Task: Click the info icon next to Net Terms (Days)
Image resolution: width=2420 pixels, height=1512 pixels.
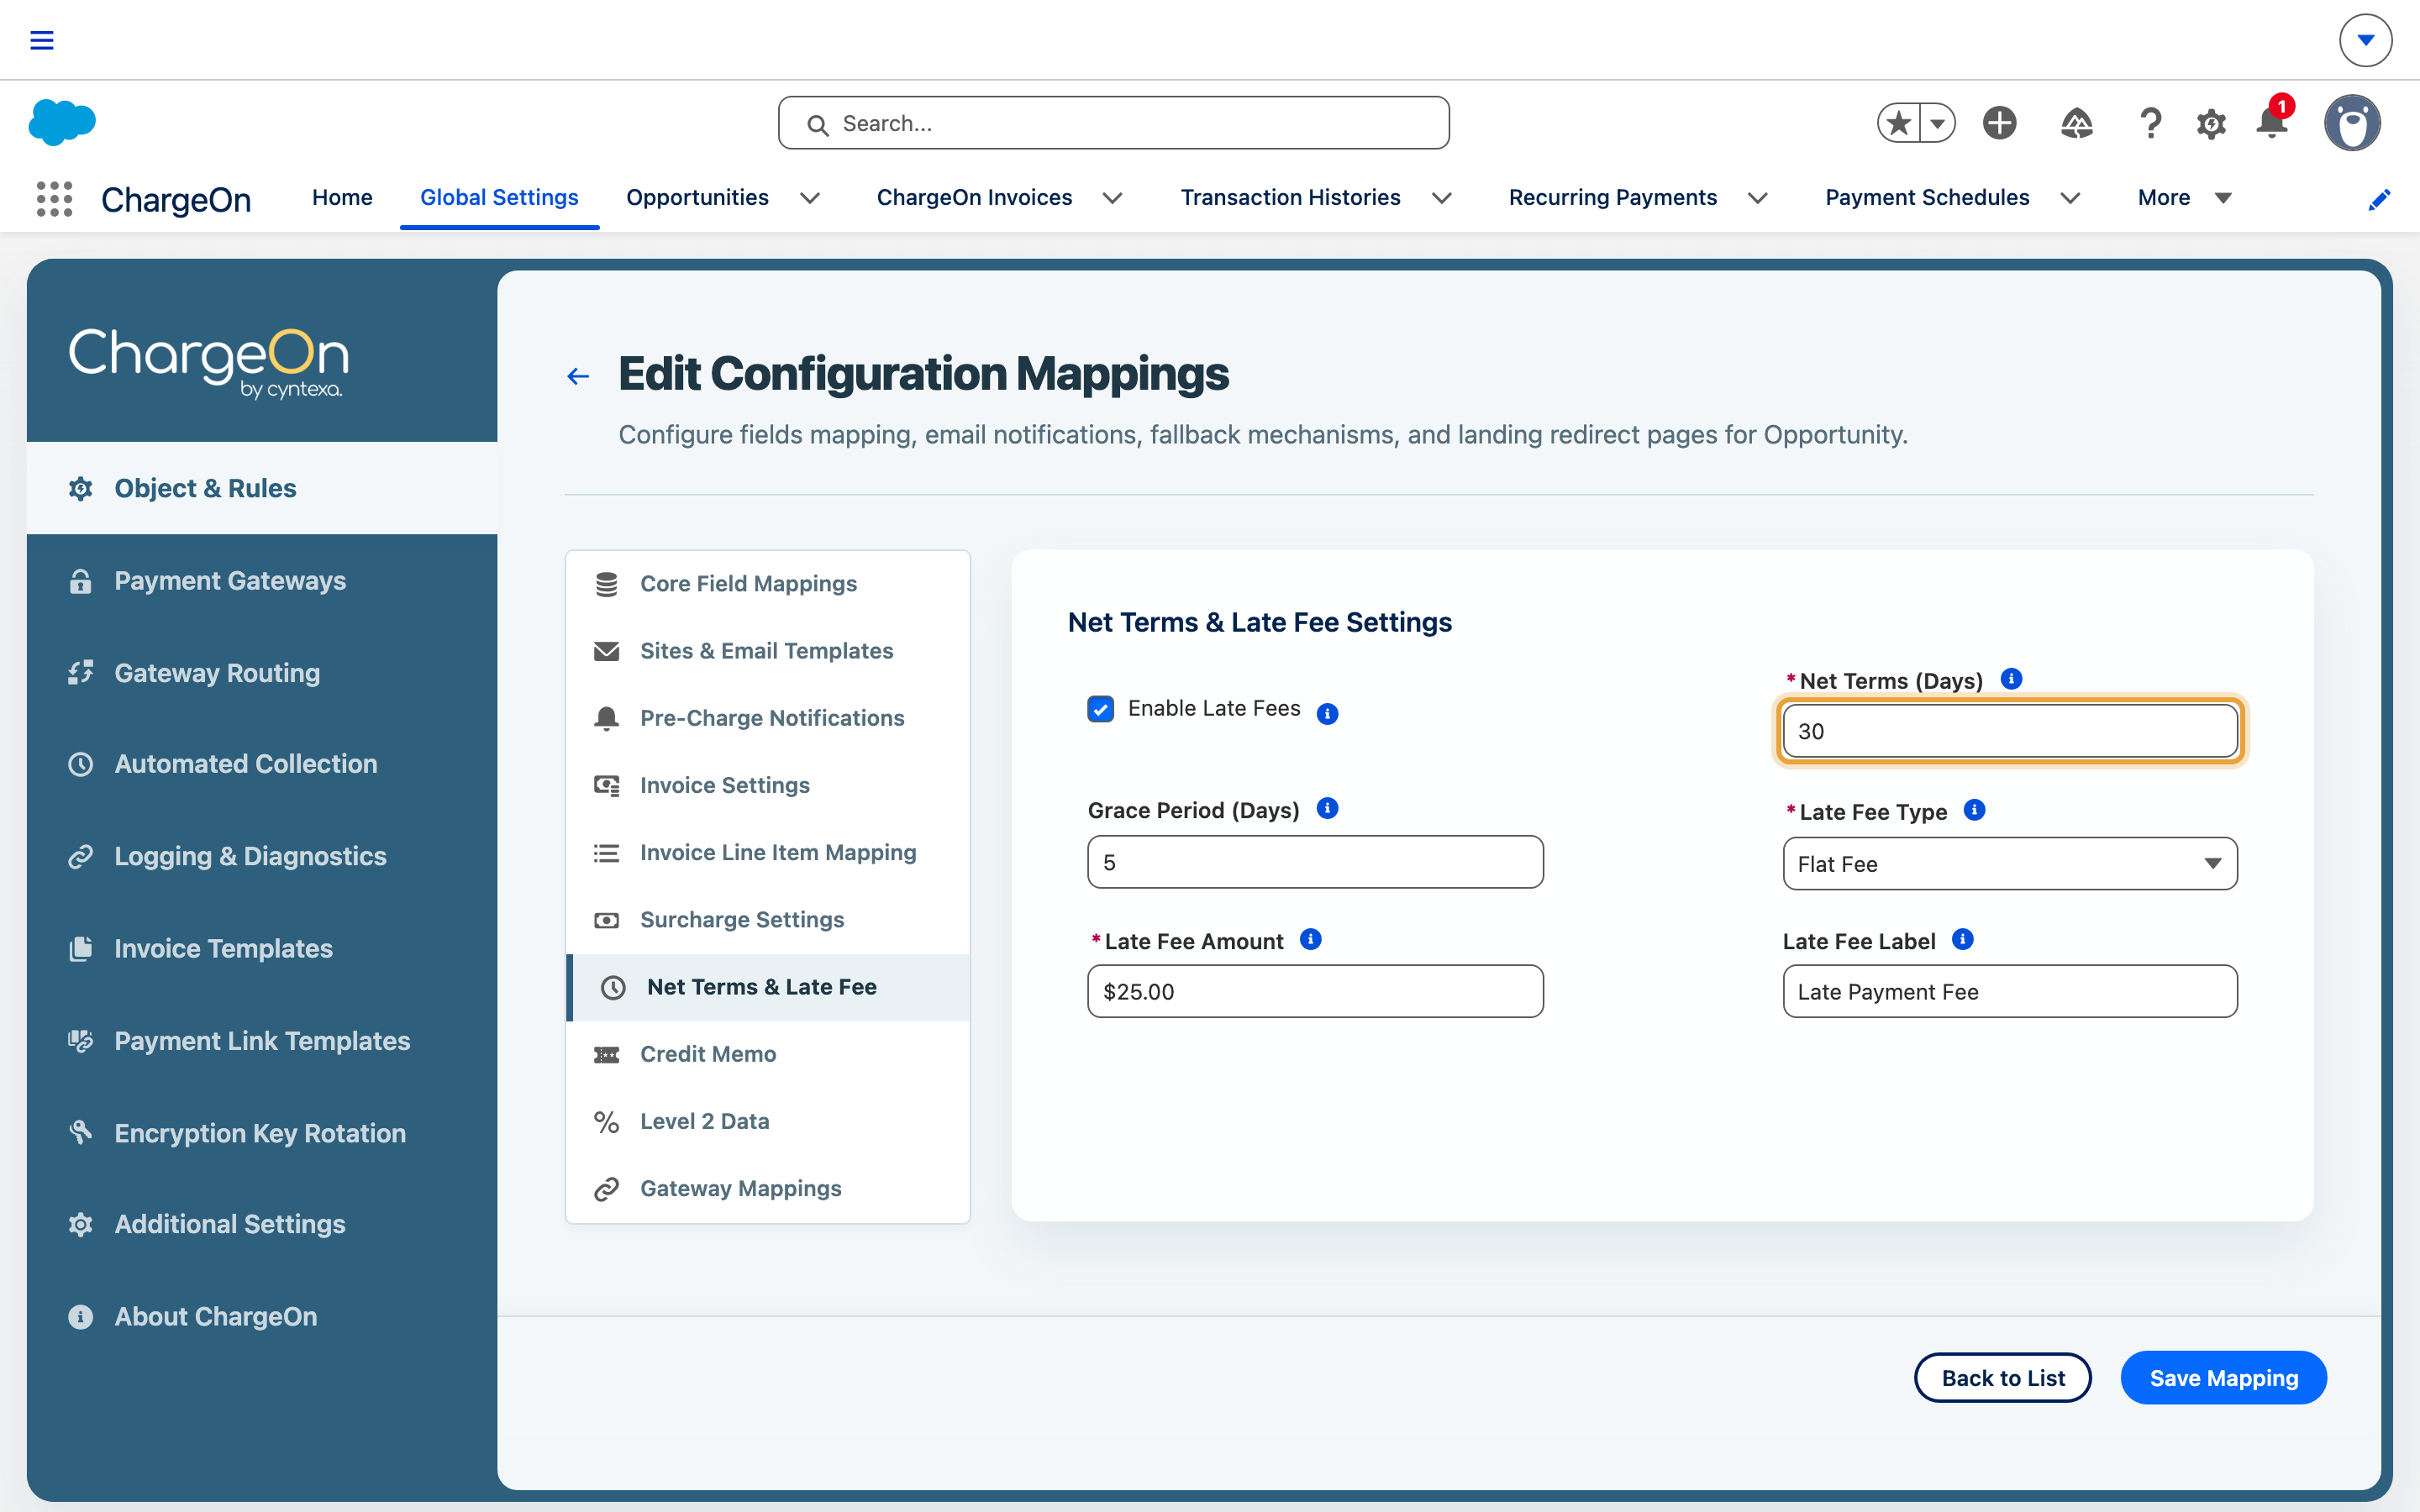Action: (2011, 679)
